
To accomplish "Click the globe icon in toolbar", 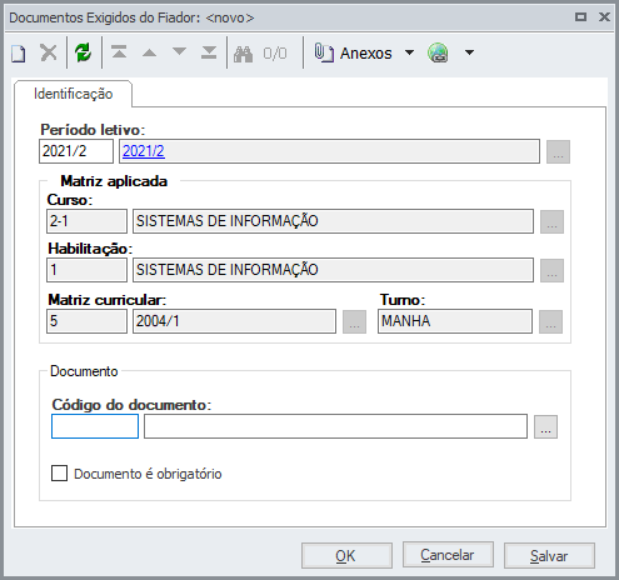I will coord(437,54).
